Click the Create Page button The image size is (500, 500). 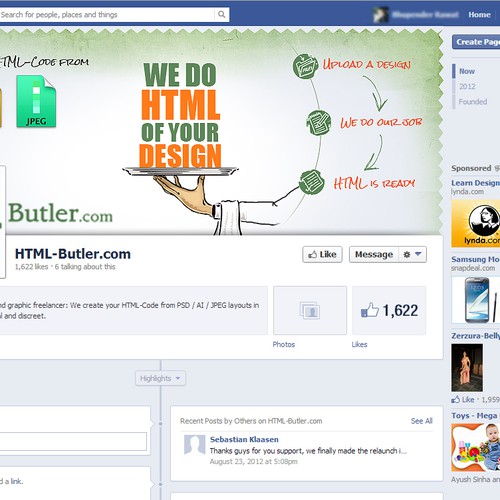(x=476, y=42)
